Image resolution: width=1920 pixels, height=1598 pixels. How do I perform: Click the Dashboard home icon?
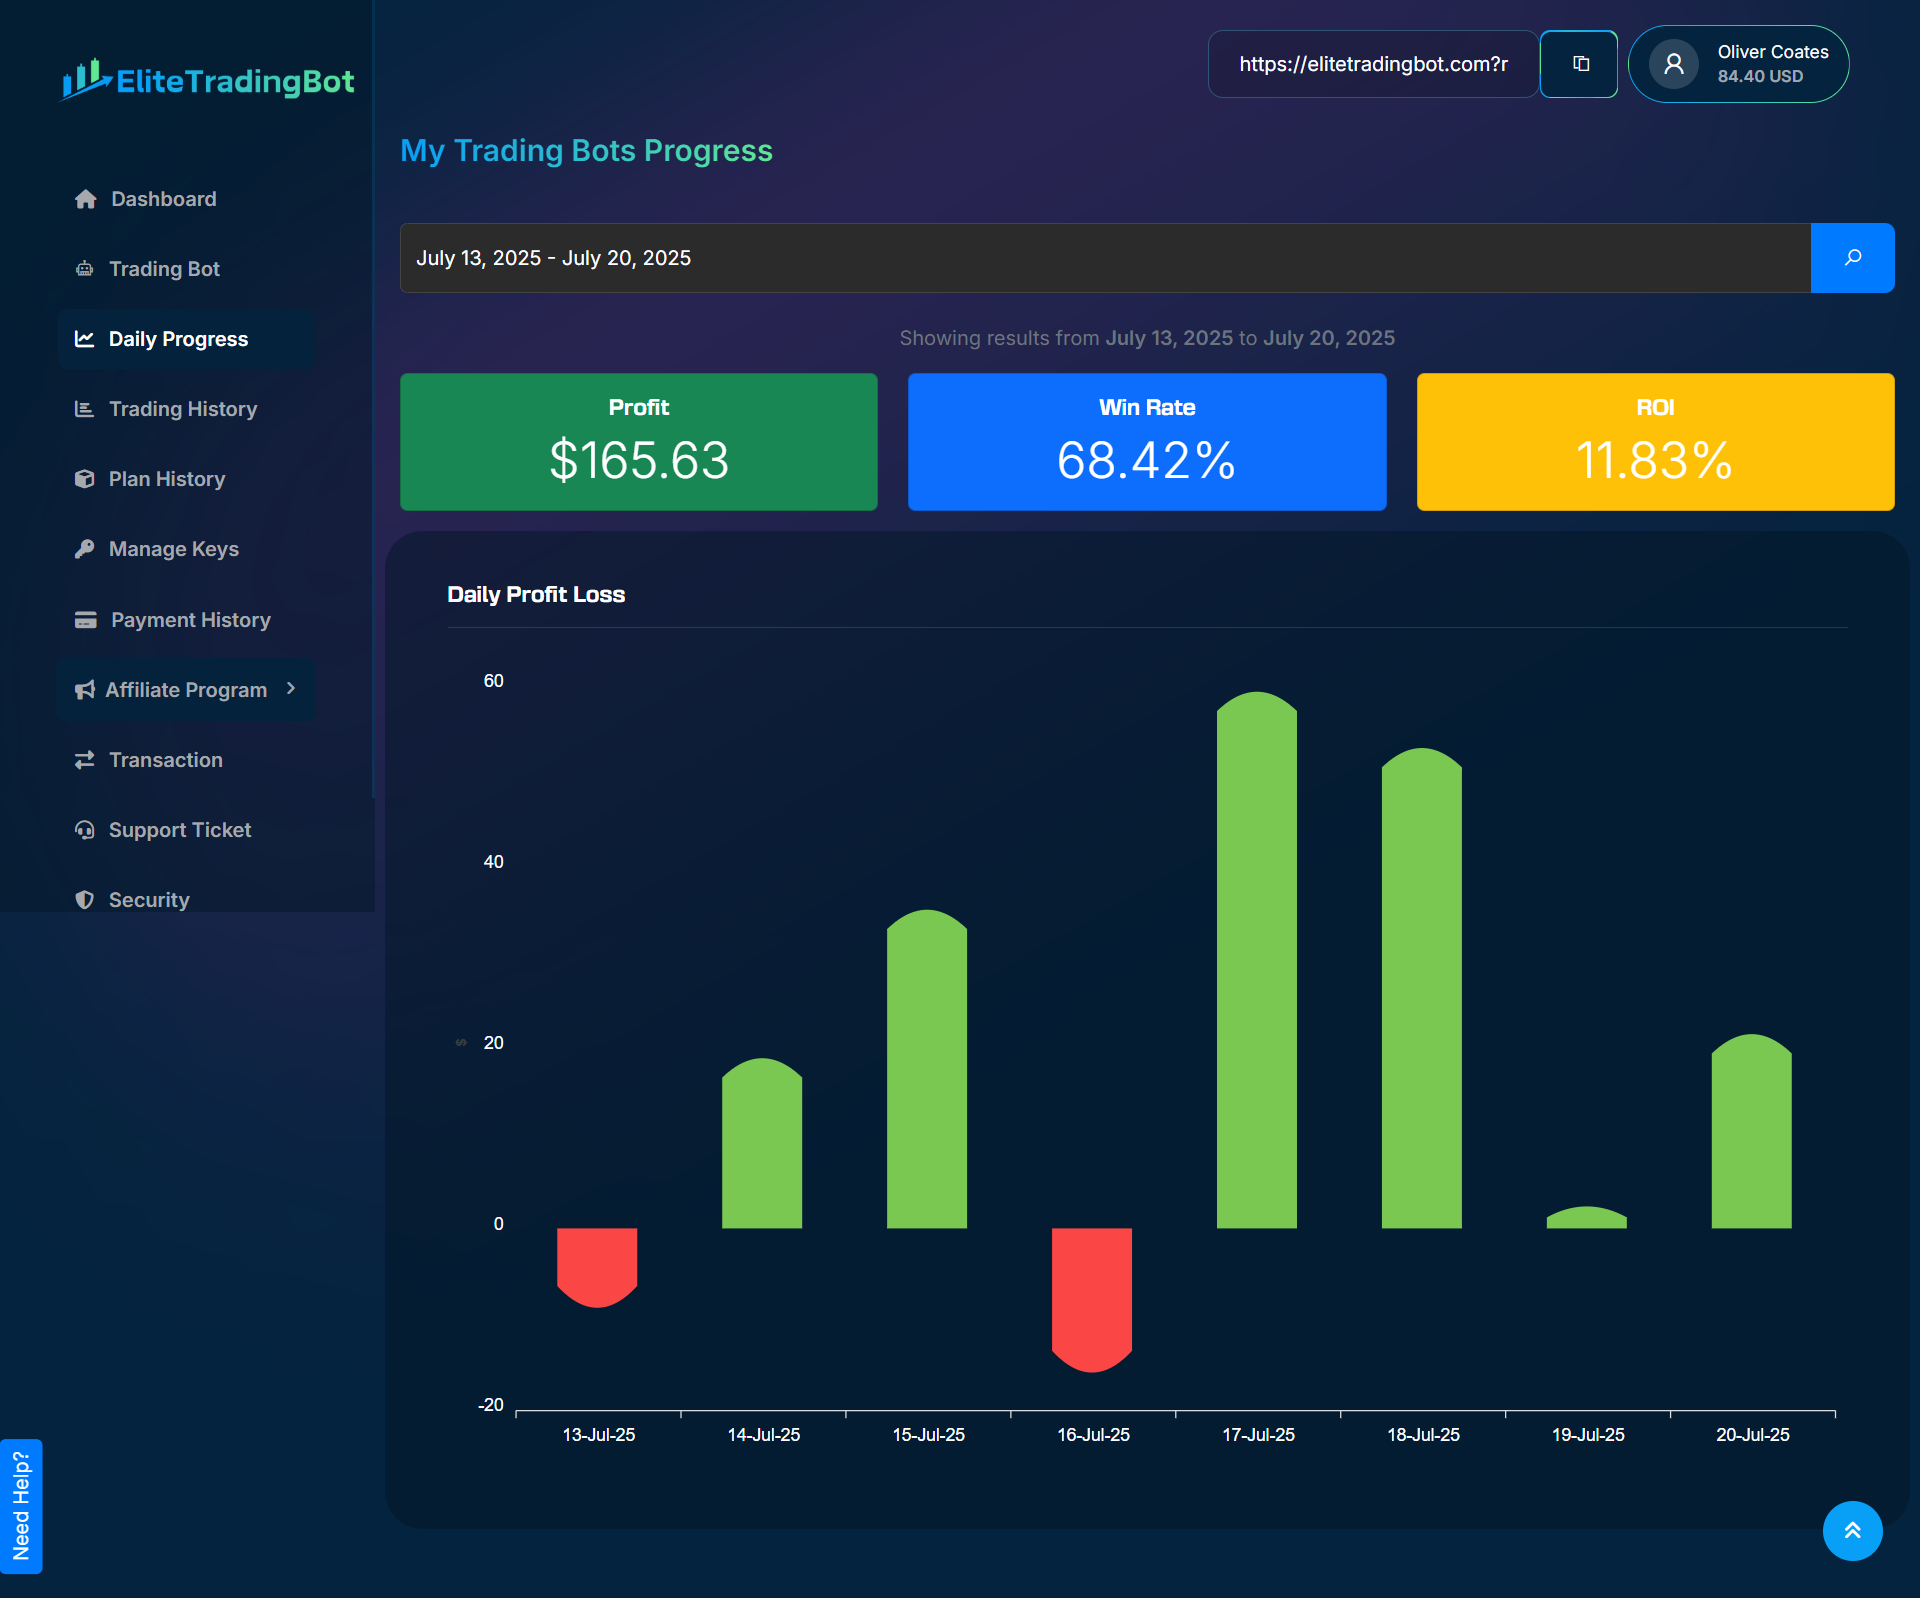[x=85, y=199]
